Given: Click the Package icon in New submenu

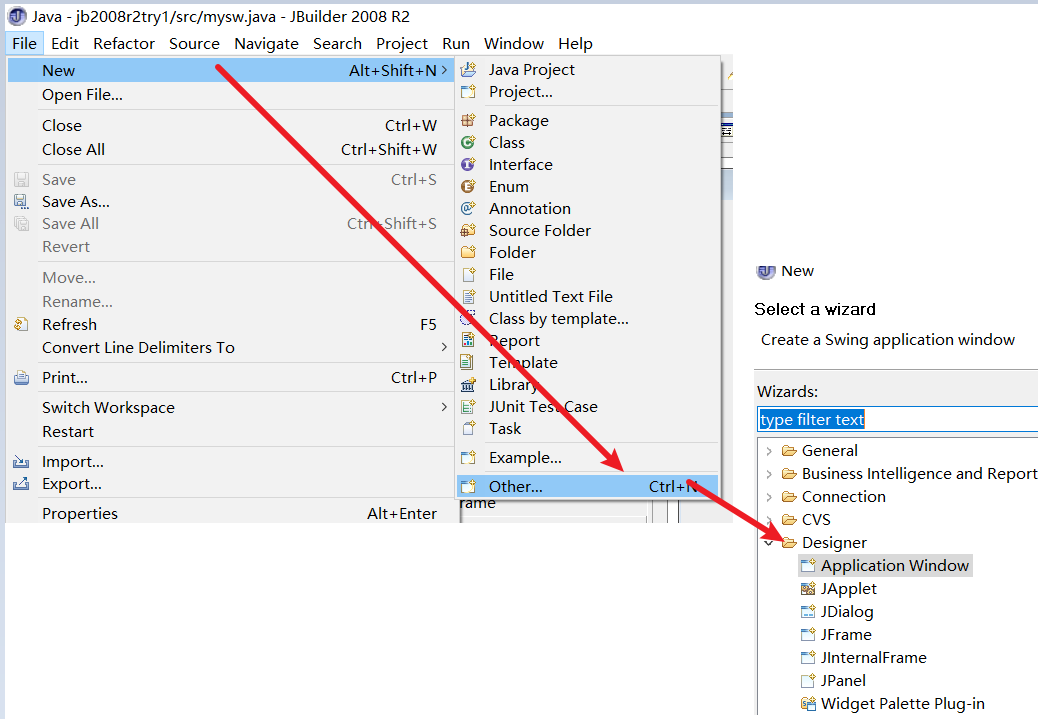Looking at the screenshot, I should (x=469, y=120).
